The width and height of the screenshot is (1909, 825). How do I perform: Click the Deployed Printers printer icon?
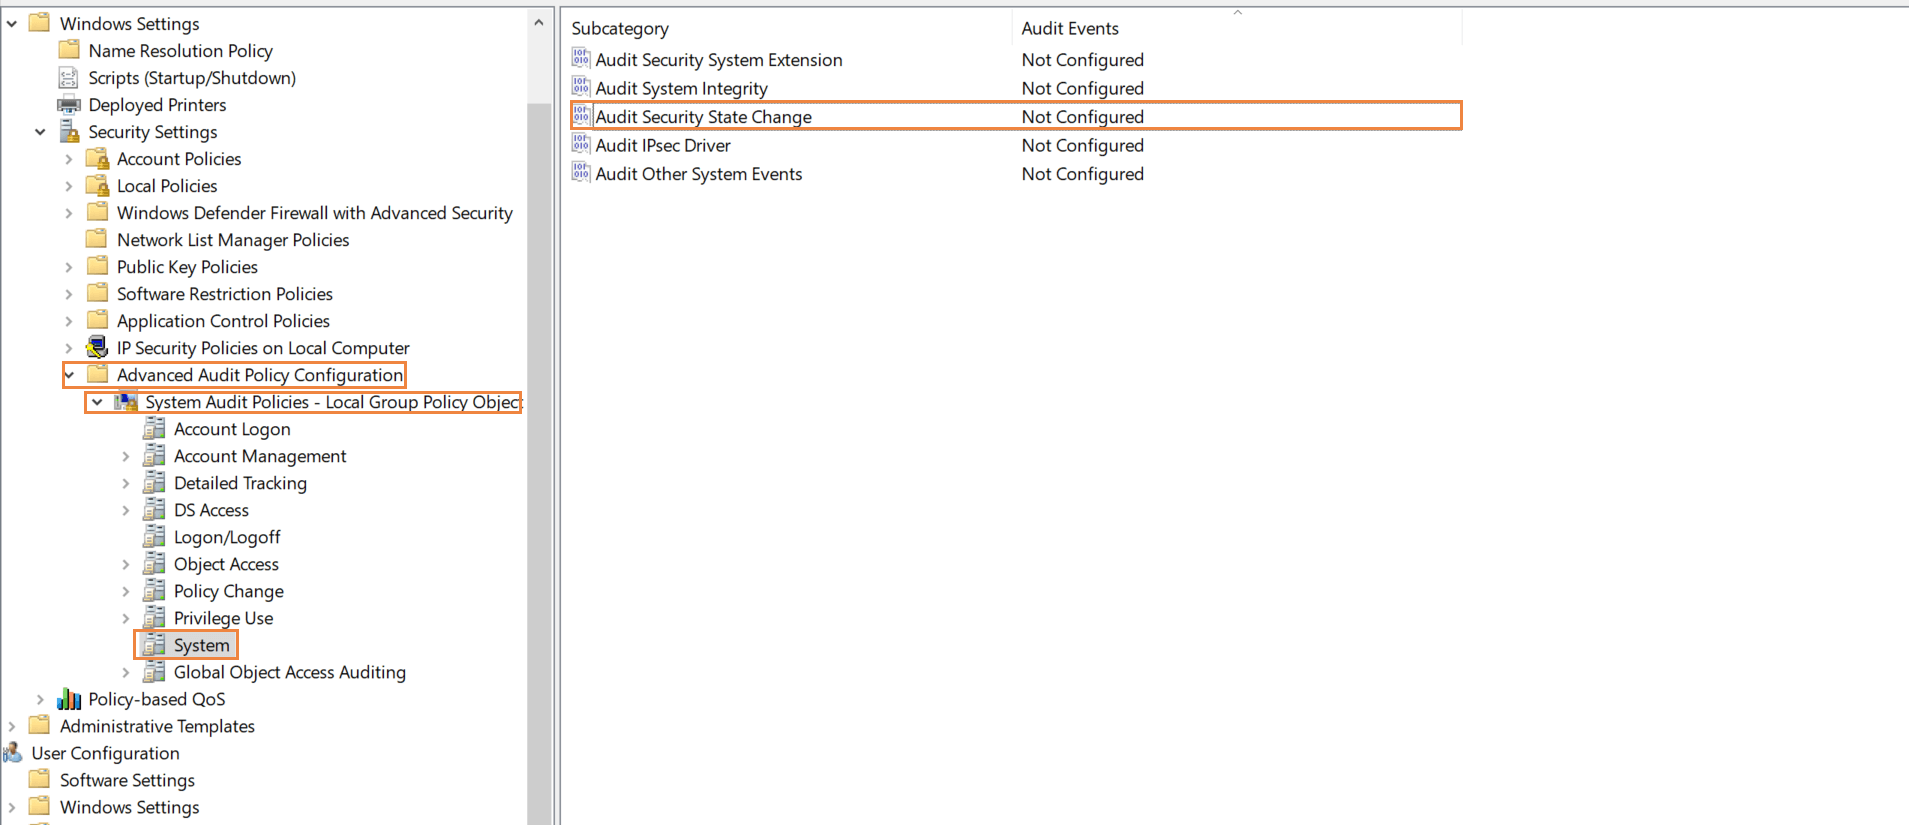[x=69, y=104]
